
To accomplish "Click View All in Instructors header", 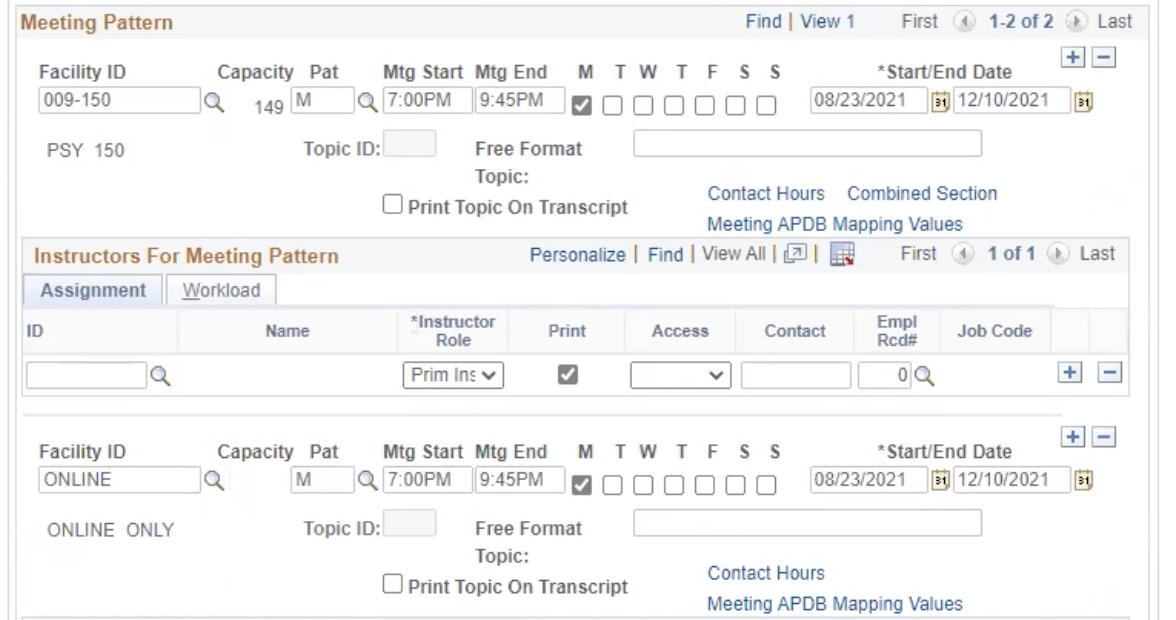I will click(x=734, y=254).
